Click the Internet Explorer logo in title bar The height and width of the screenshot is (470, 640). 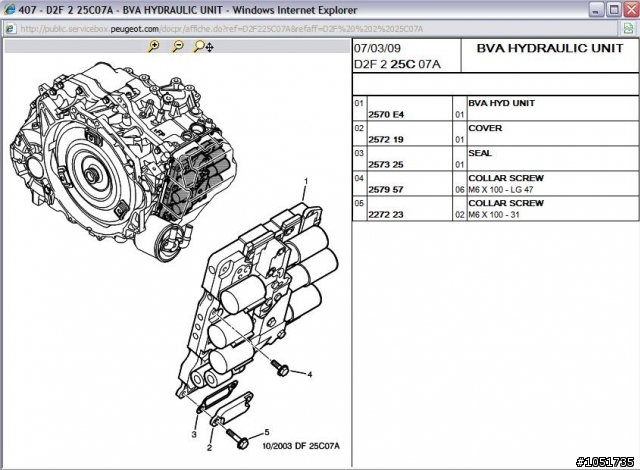[9, 10]
